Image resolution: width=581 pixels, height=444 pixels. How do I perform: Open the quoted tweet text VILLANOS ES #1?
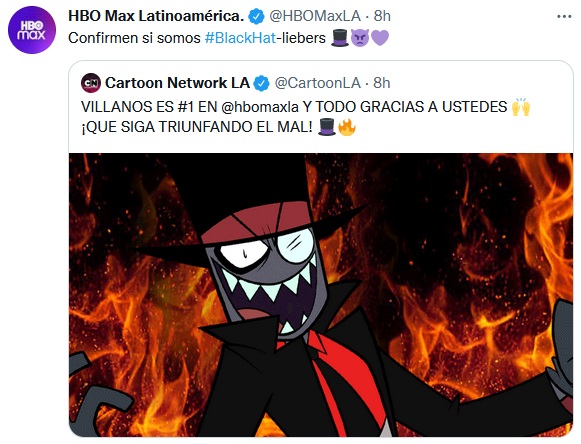tap(306, 117)
